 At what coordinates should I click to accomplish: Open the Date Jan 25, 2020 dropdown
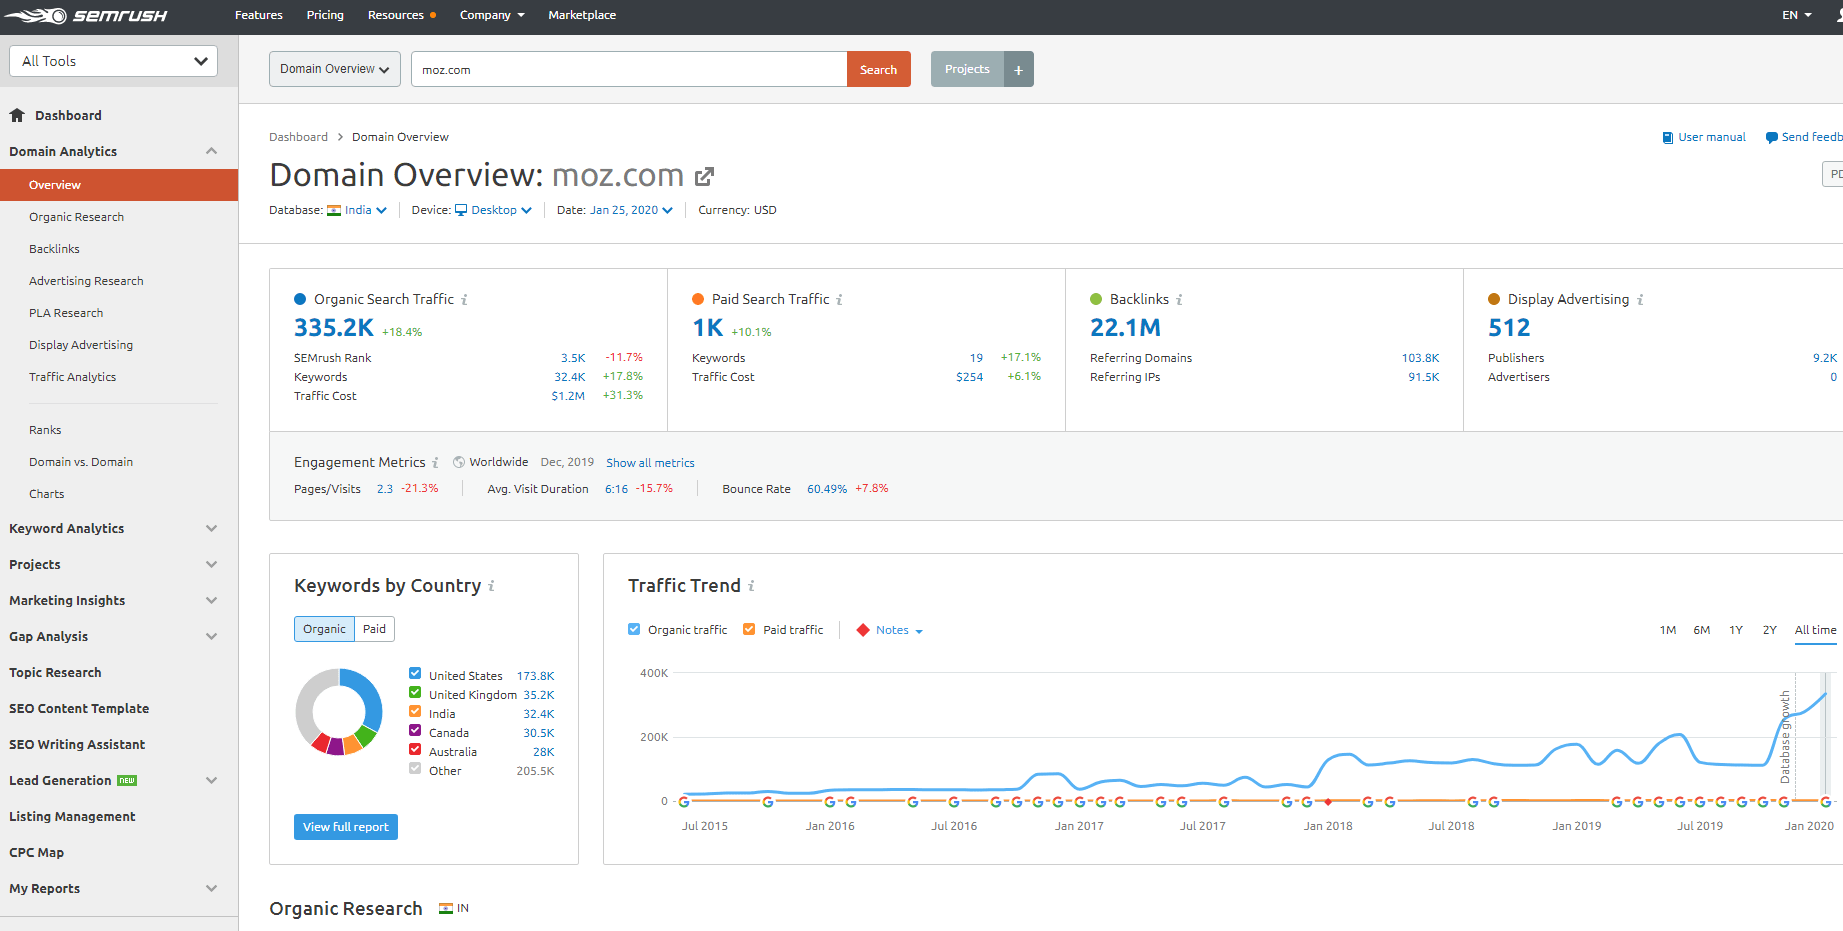click(631, 210)
